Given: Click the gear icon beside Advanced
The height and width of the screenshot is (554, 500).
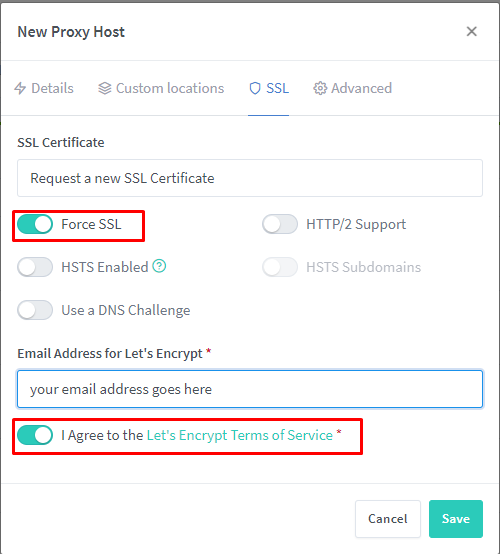Looking at the screenshot, I should (320, 88).
